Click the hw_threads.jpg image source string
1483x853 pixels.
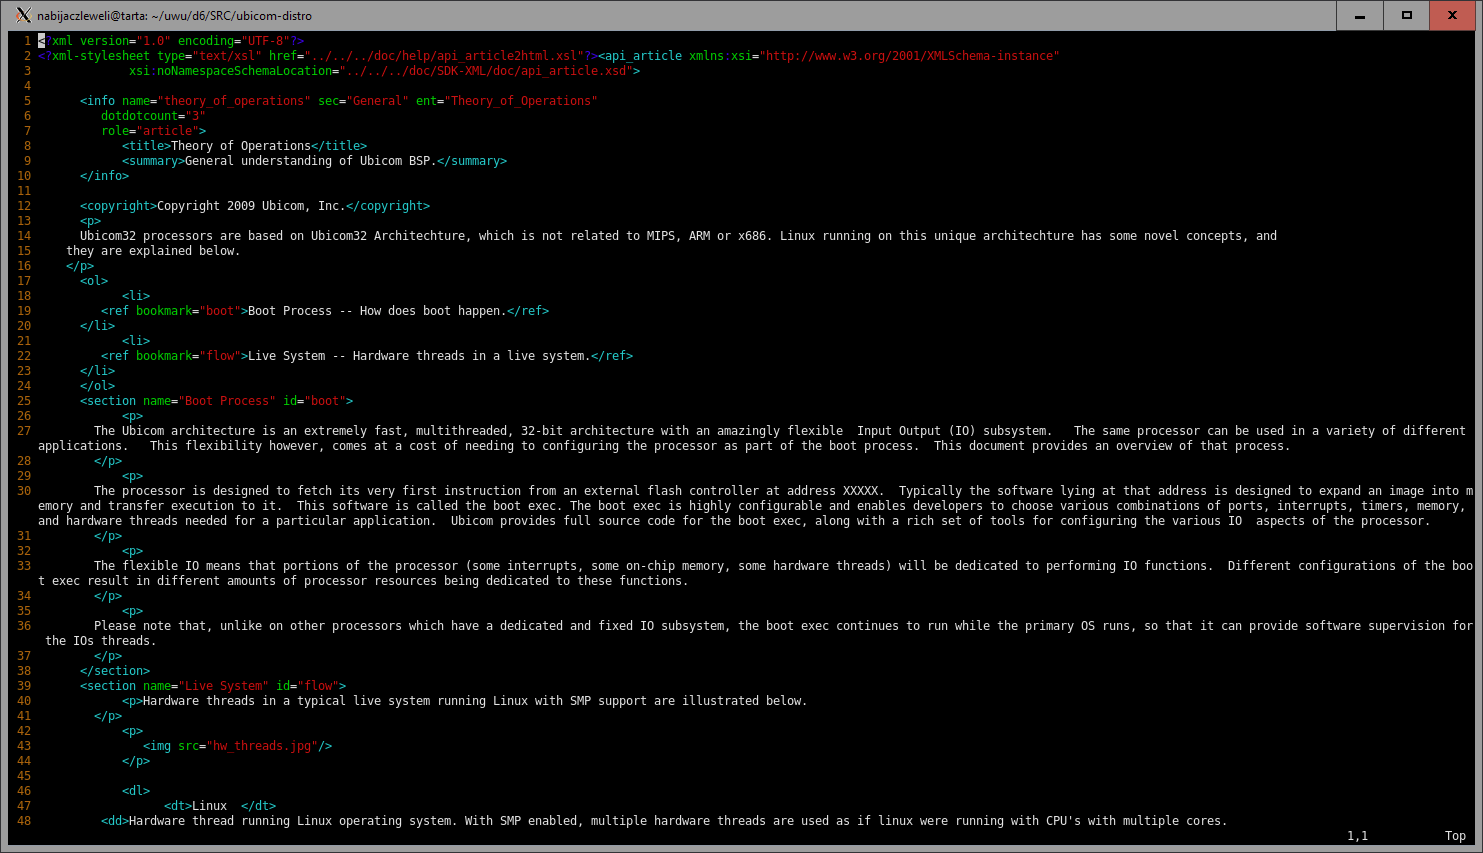pos(262,746)
